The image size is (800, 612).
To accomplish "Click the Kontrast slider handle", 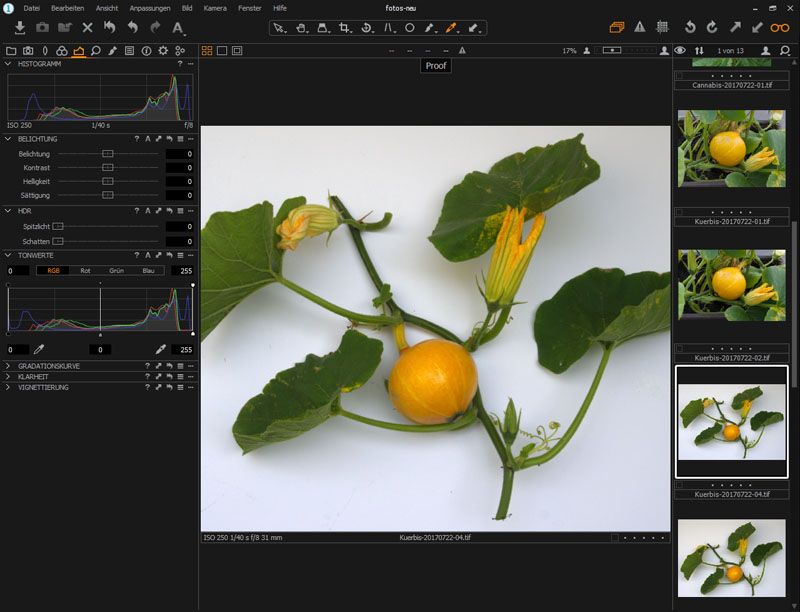I will pos(108,167).
